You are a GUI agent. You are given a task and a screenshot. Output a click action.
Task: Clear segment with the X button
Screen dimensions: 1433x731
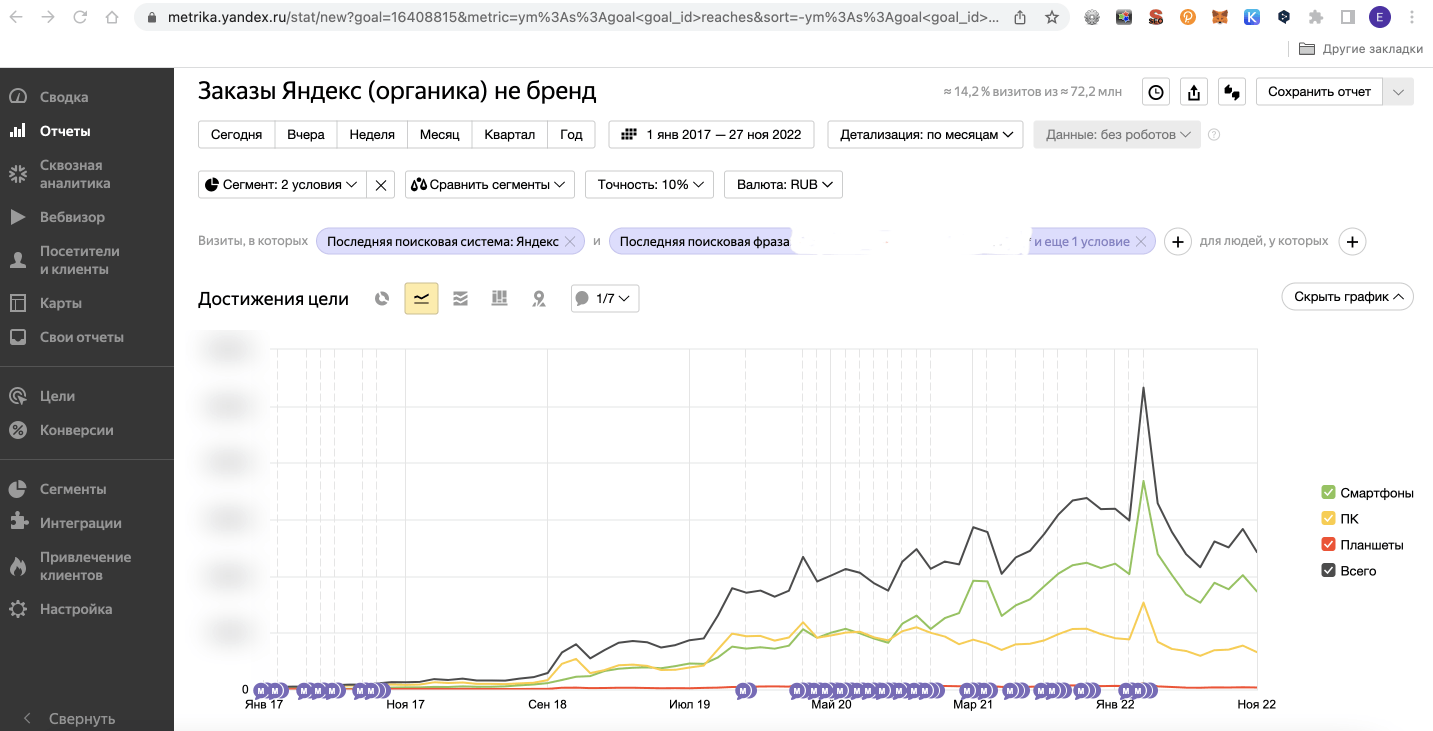(x=381, y=185)
